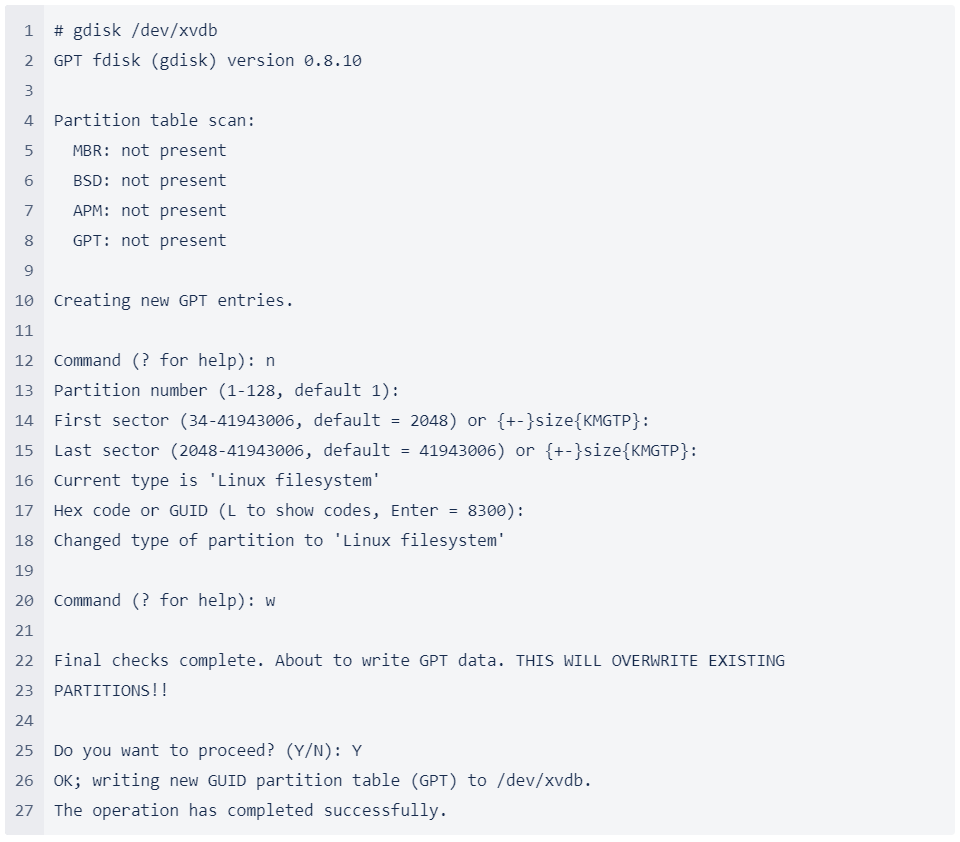The width and height of the screenshot is (960, 842).
Task: Click the 'Last sector' prompt line
Action: [x=375, y=450]
